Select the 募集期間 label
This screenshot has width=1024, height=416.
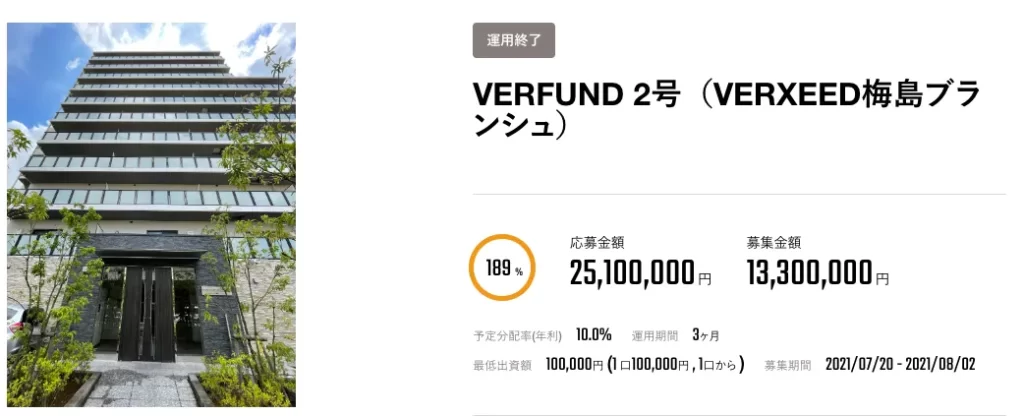click(789, 365)
